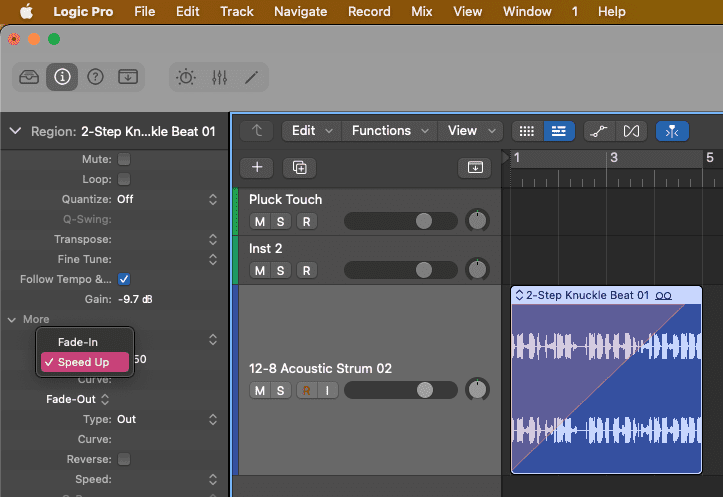
Task: Click the Gain value -9.7 dB
Action: click(x=135, y=299)
